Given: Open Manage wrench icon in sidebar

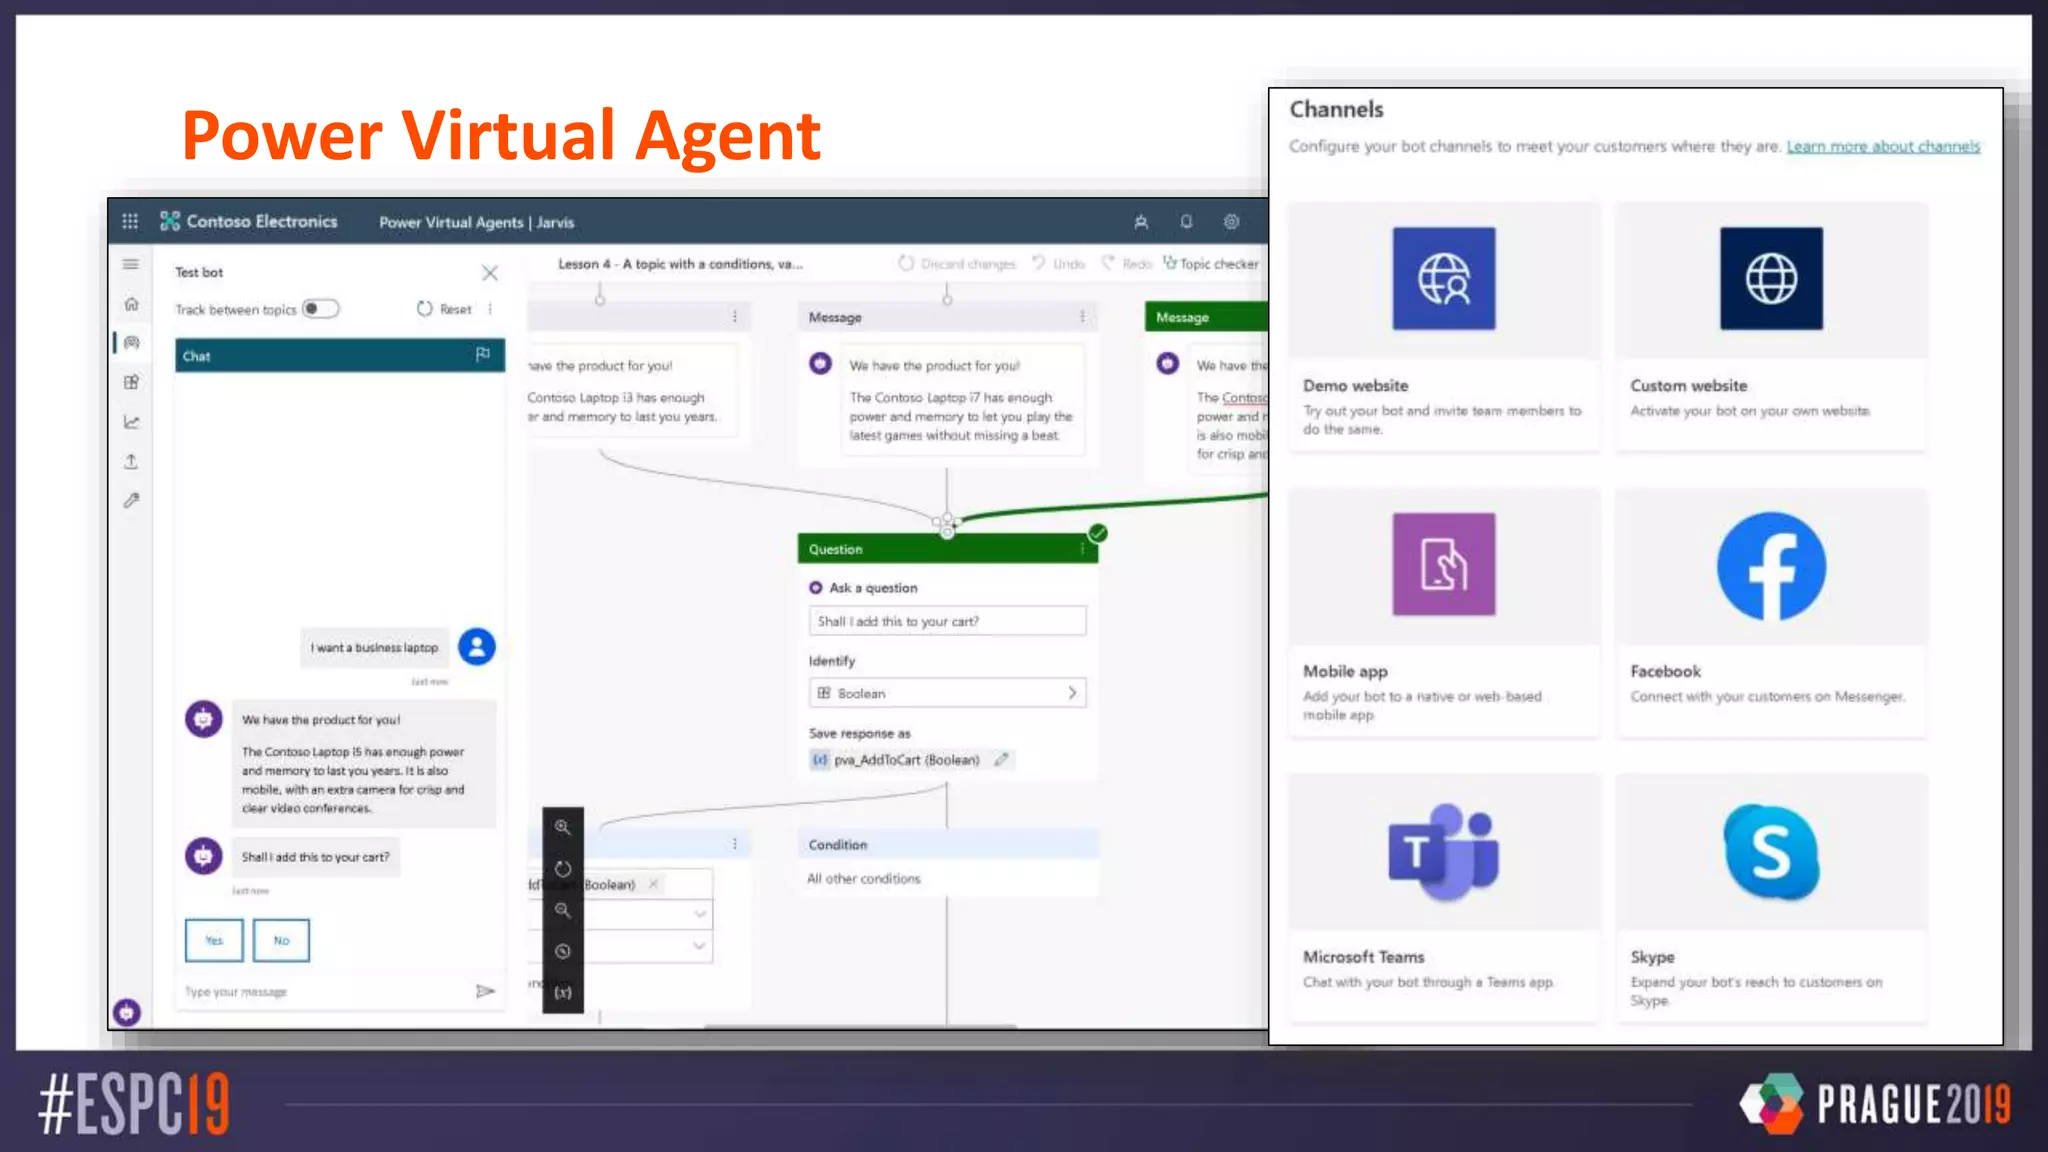Looking at the screenshot, I should [131, 500].
